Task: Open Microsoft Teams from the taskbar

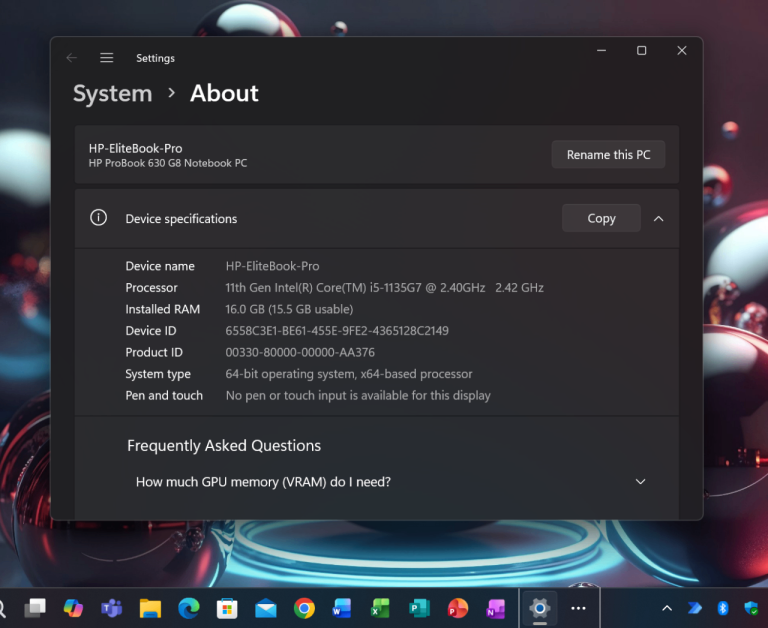Action: [x=111, y=608]
